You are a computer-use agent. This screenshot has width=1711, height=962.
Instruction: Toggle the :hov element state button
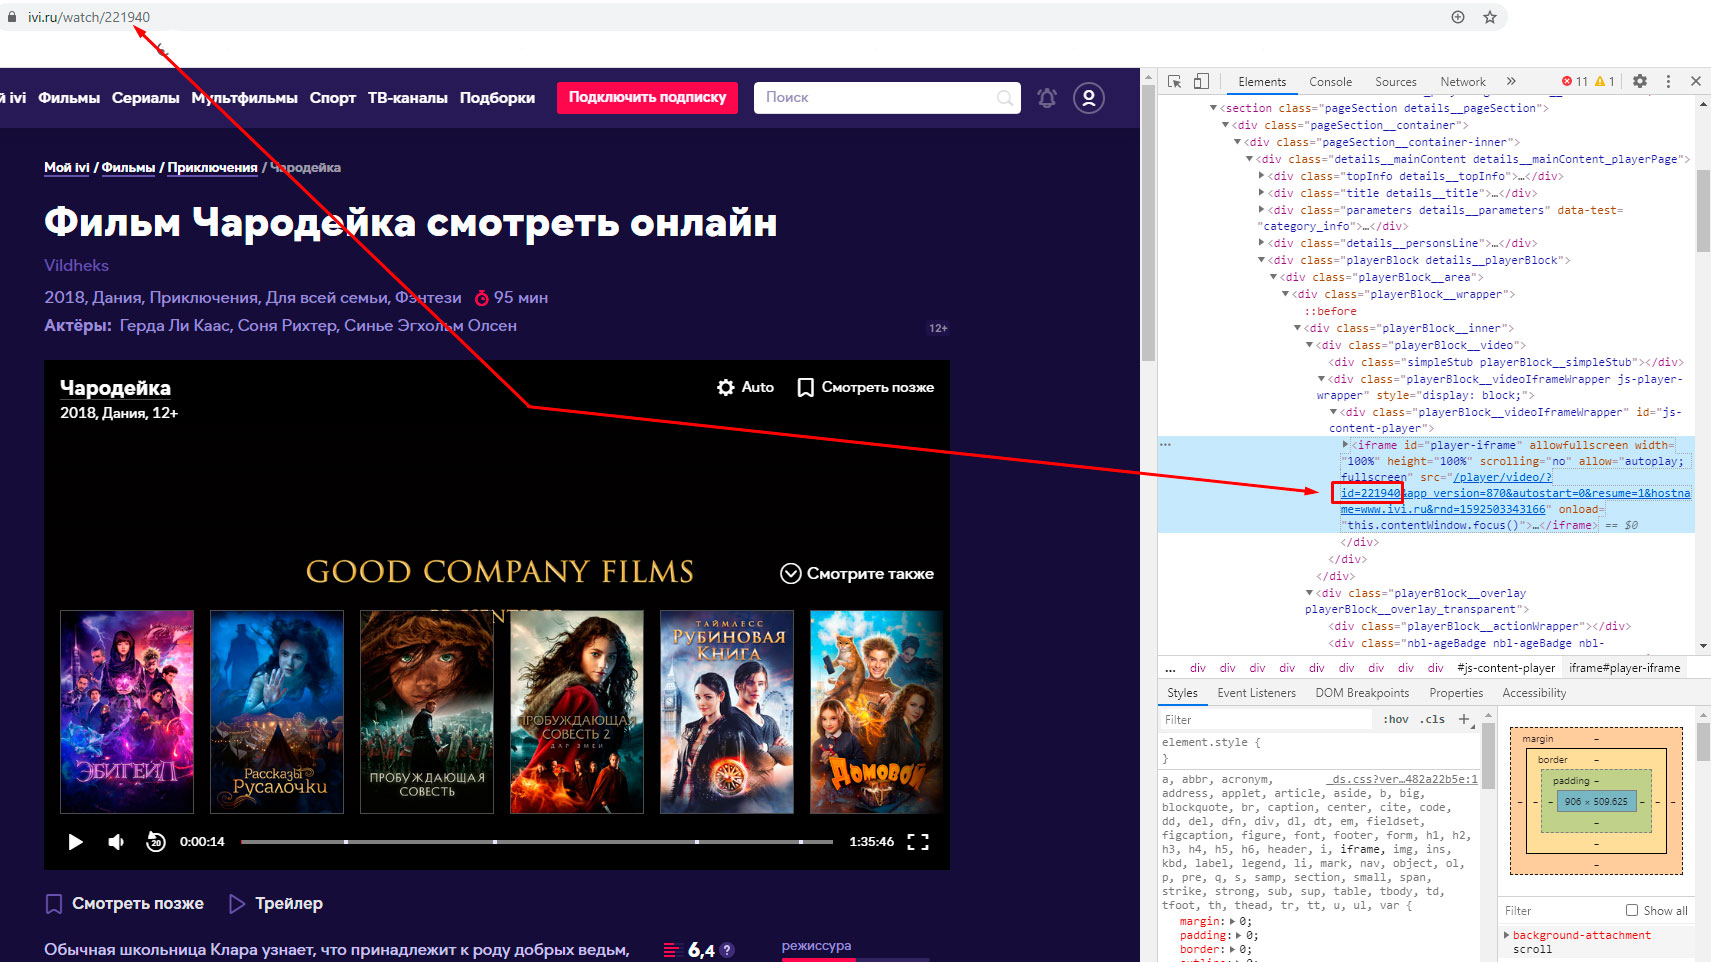[1396, 719]
